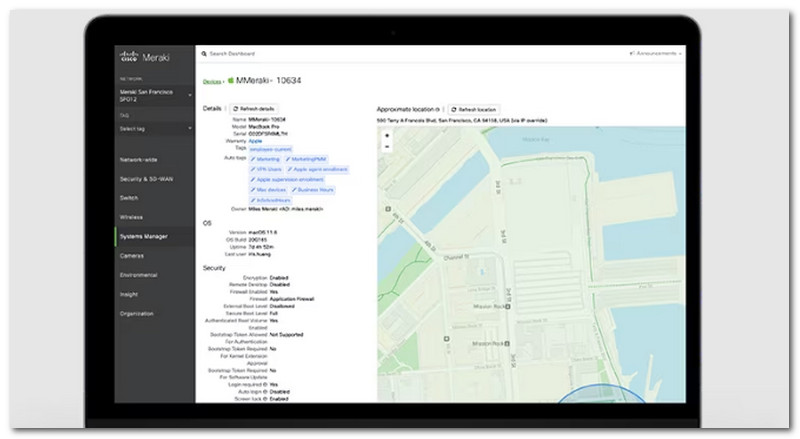Open the Apple warranty link
This screenshot has height=439, width=800.
[x=255, y=141]
